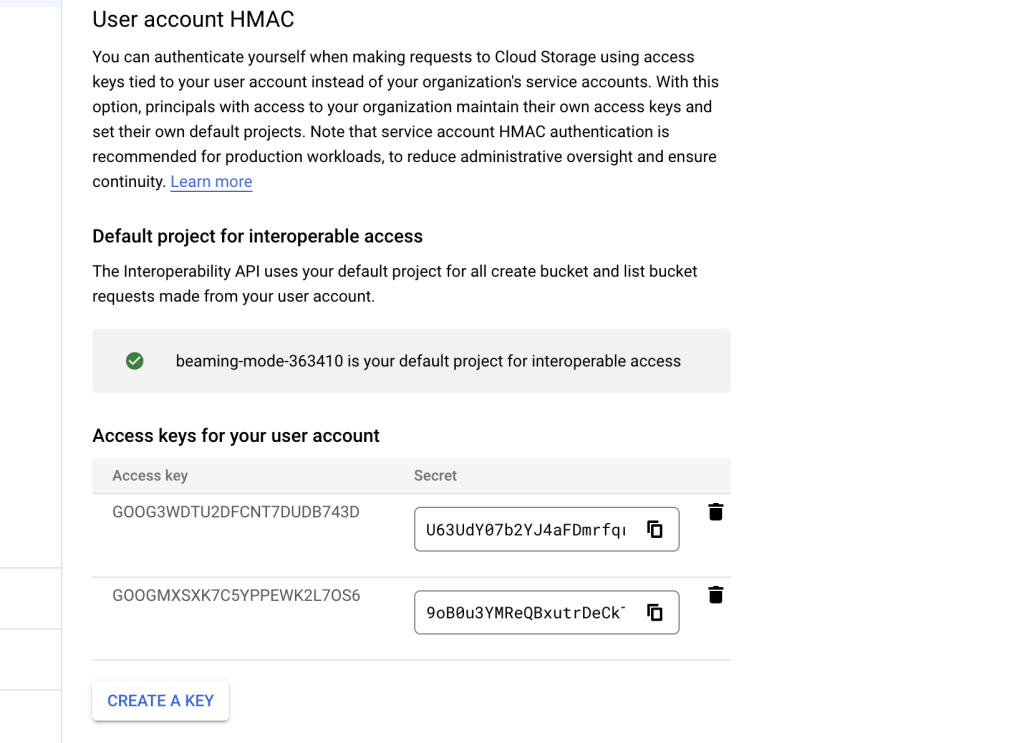This screenshot has width=1024, height=743.
Task: Delete access key GOOG3WDTU2DFCNT7DUDB743D with trash icon
Action: [716, 513]
